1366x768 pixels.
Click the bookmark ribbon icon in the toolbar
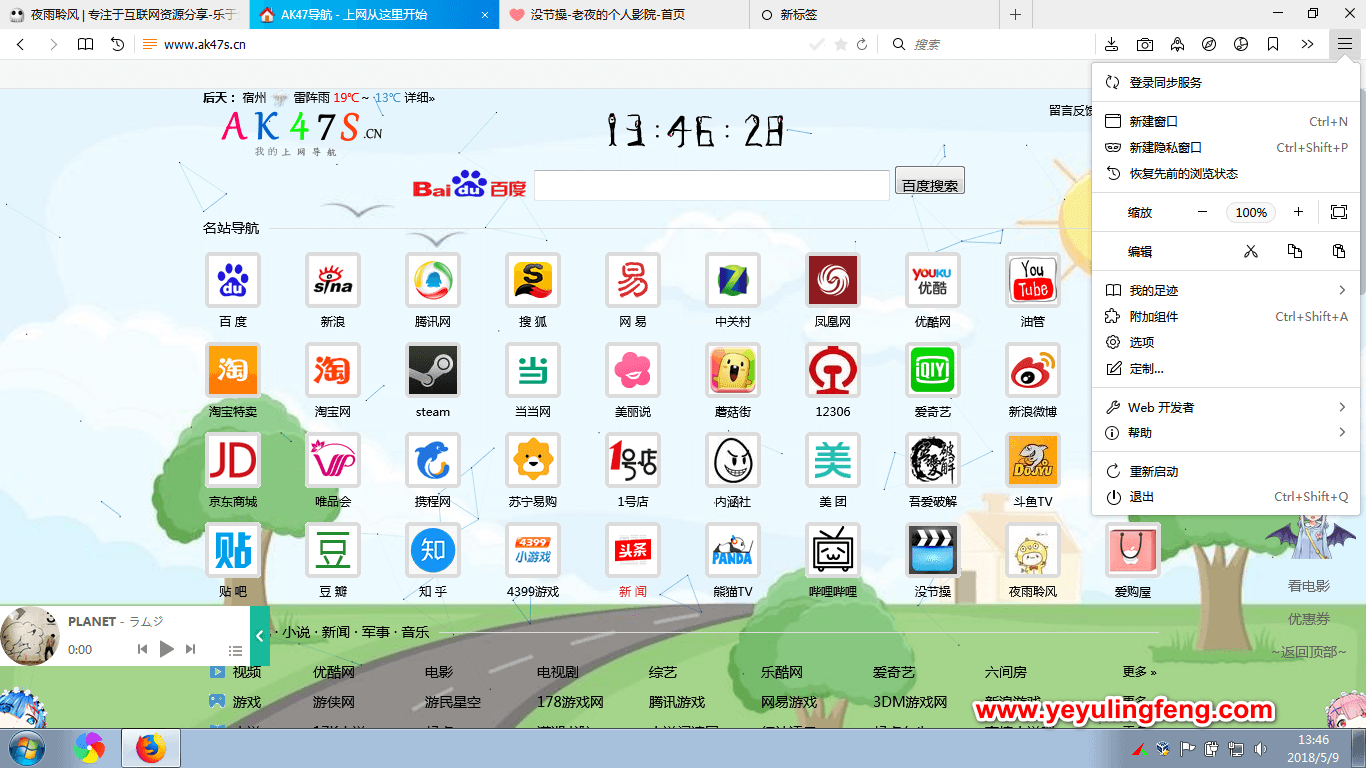tap(1273, 44)
